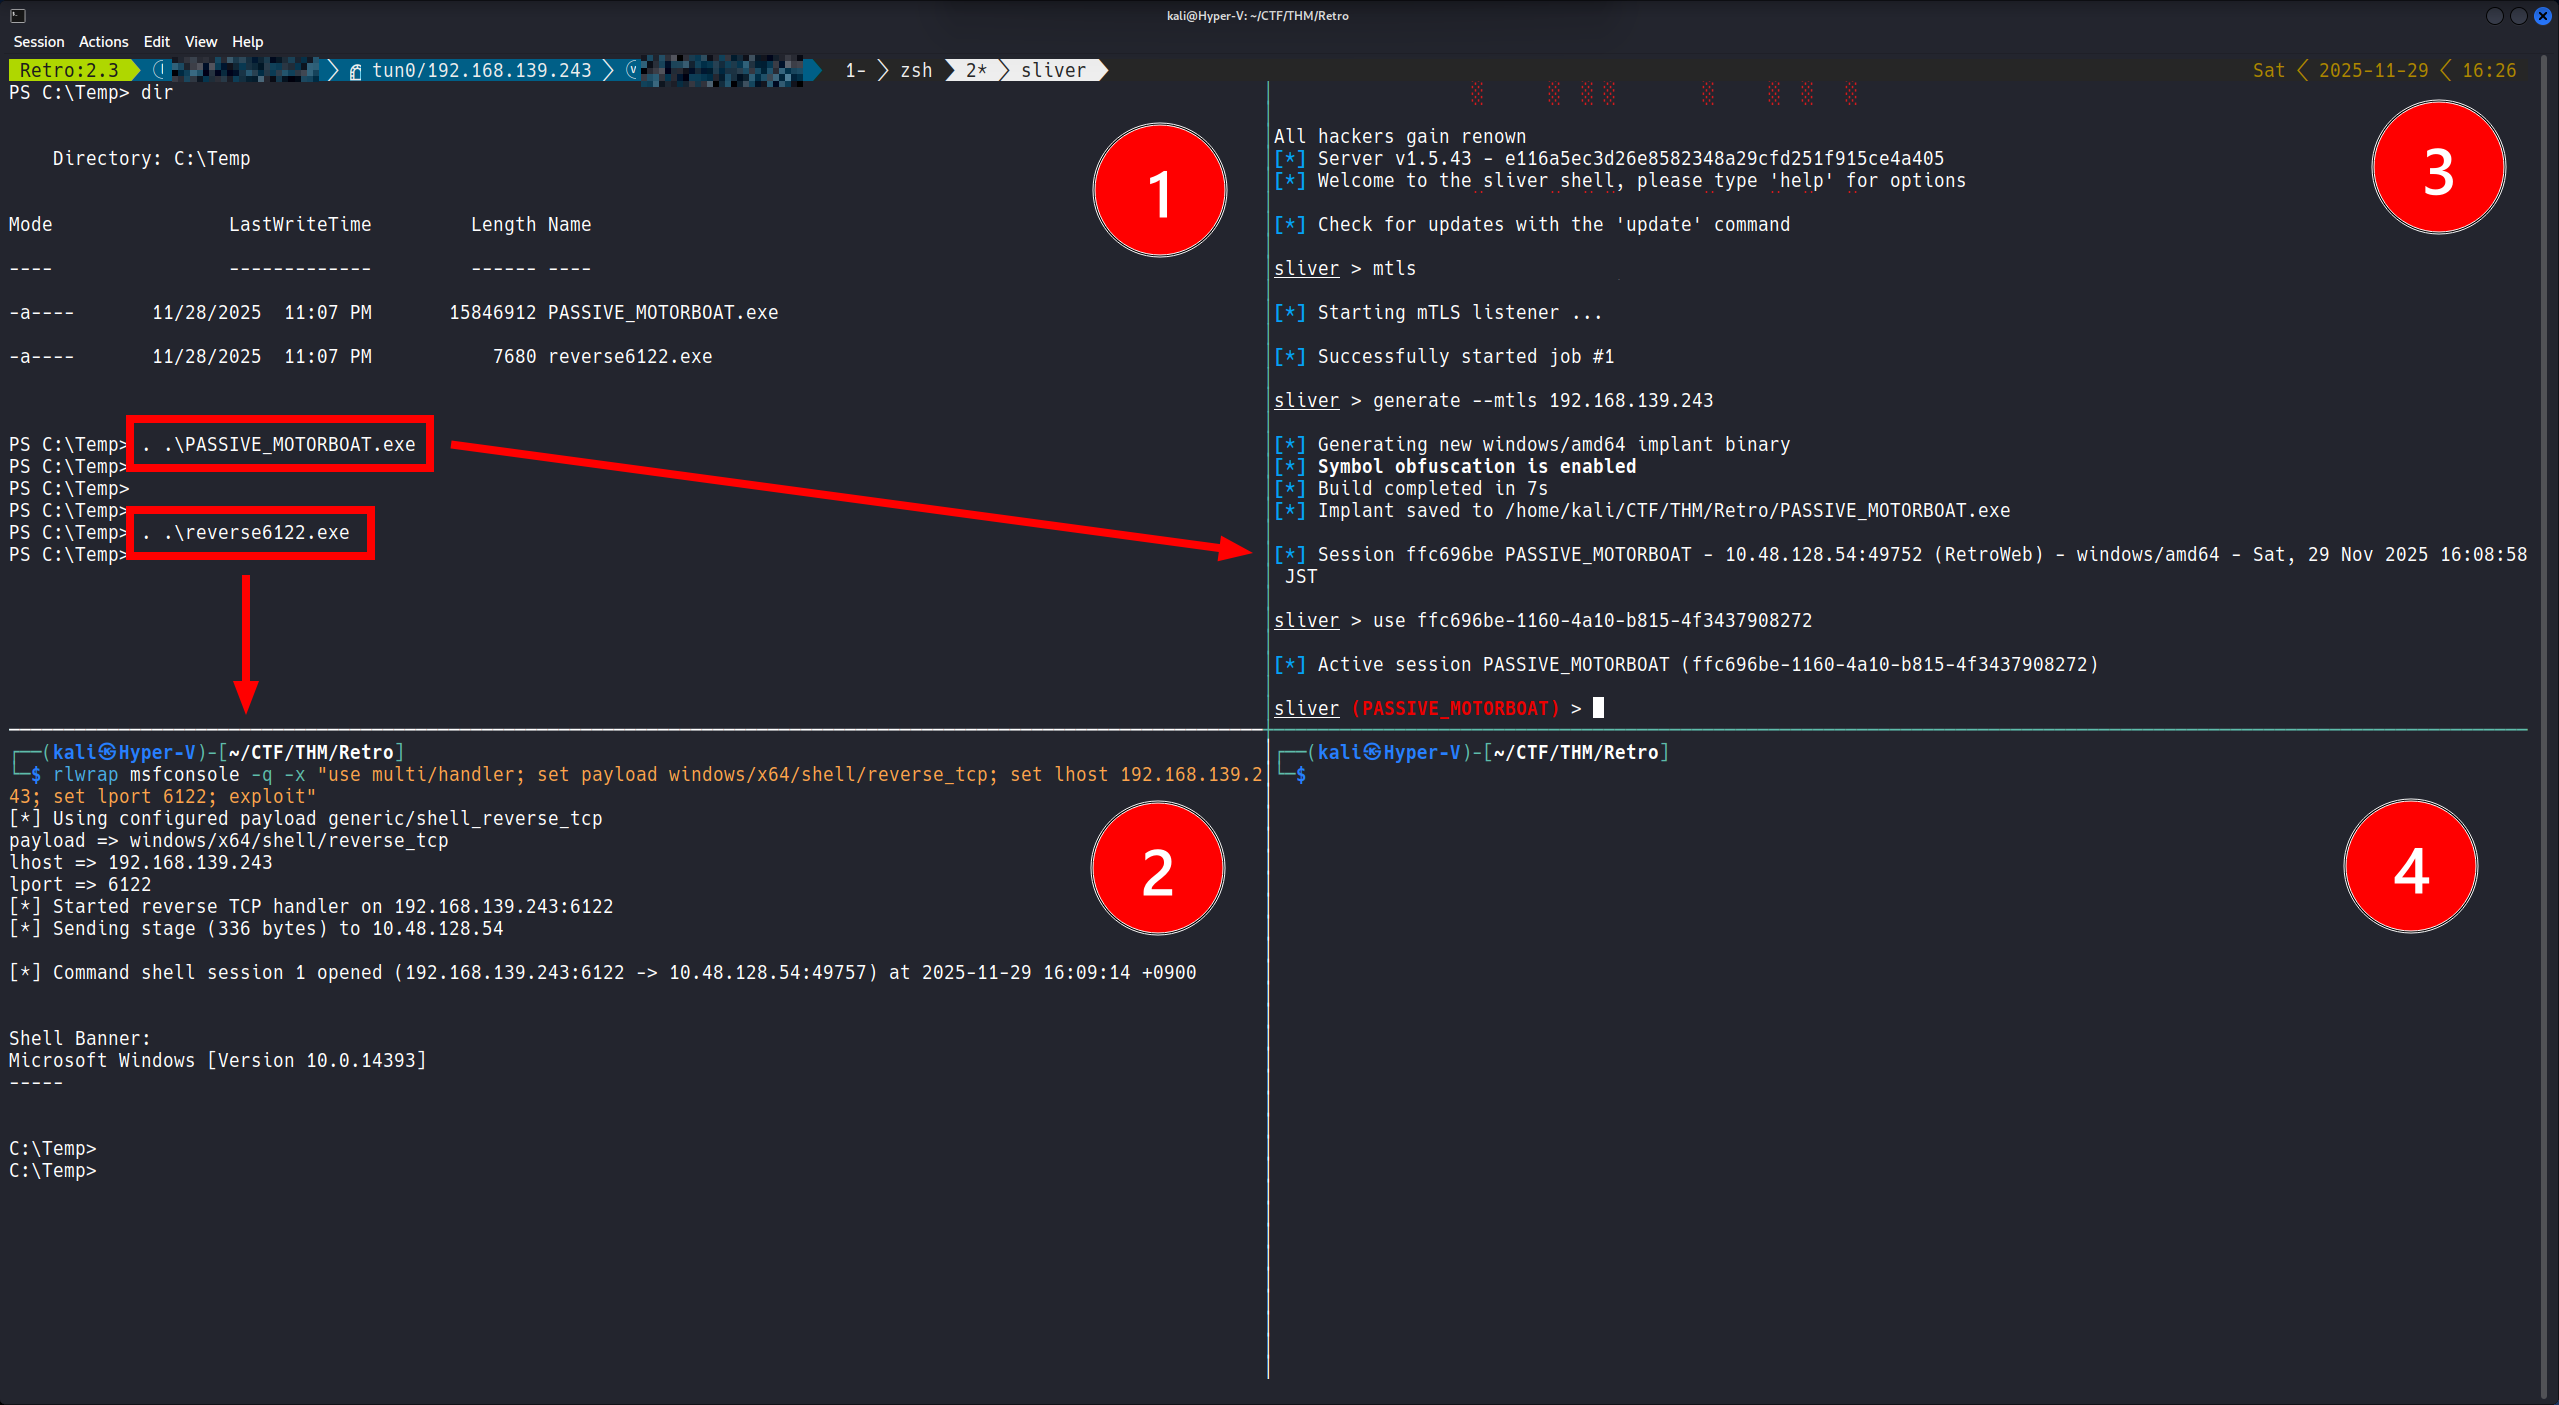Click the minimize window circle button
The image size is (2559, 1405).
point(2494,15)
